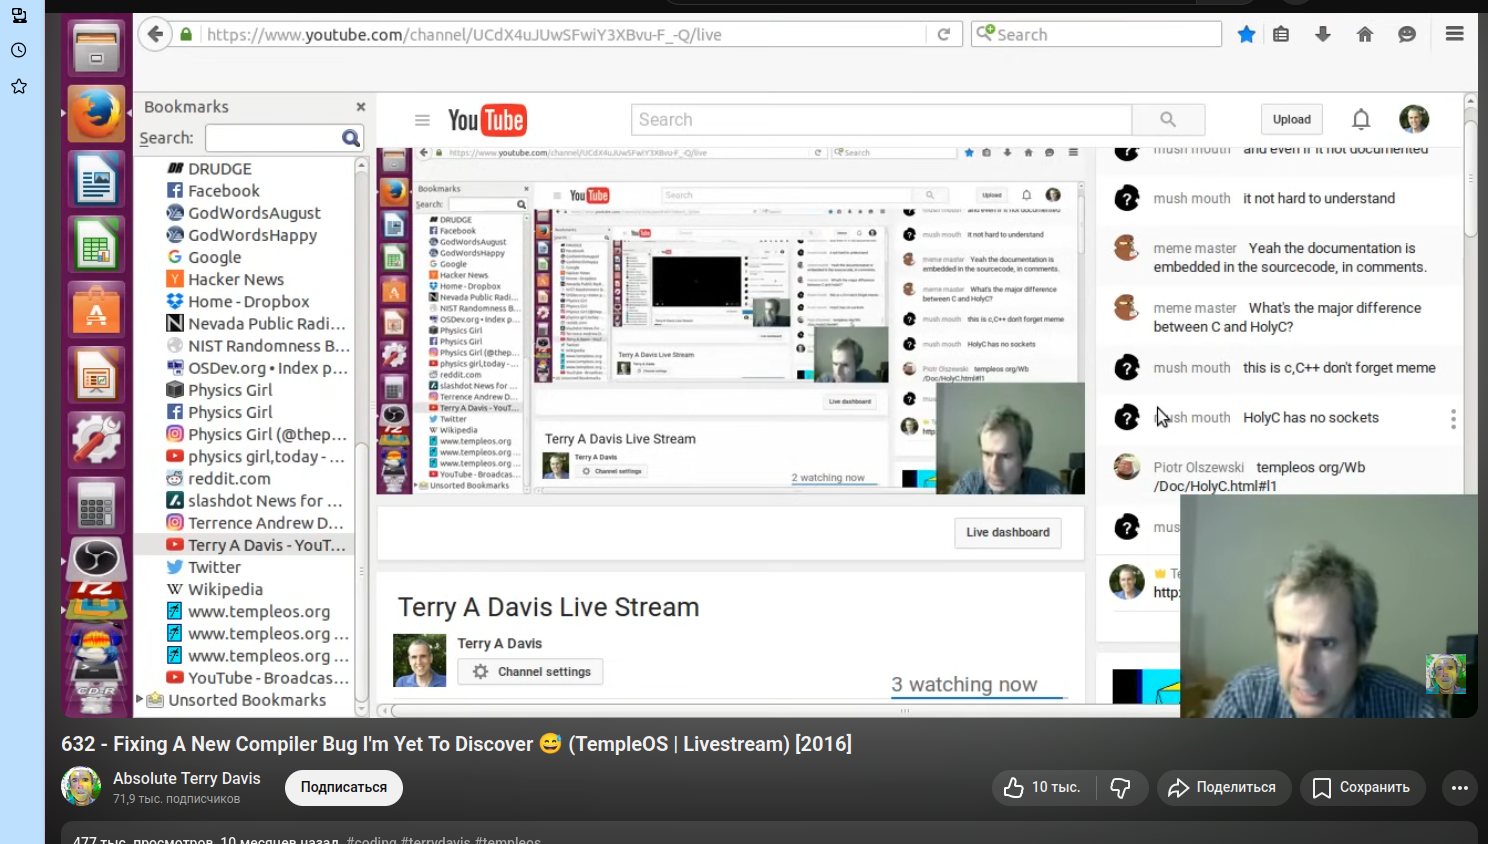Click the 'Terry A Davis Live Stream' title
The width and height of the screenshot is (1488, 844).
(x=549, y=608)
